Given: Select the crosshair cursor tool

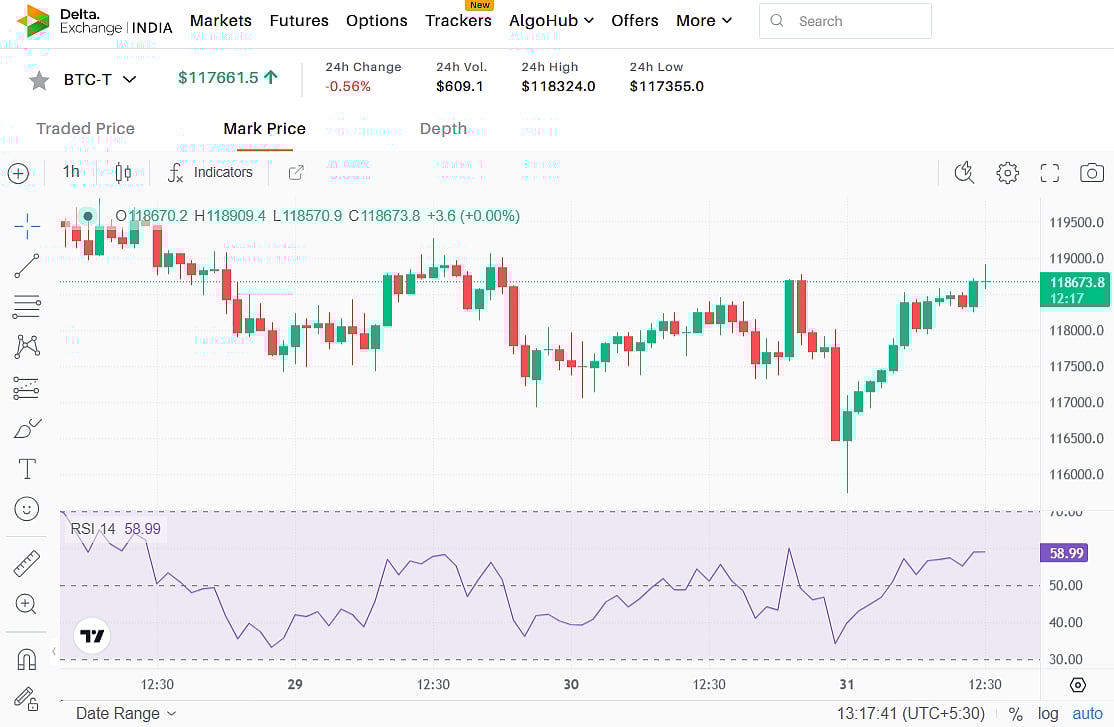Looking at the screenshot, I should (x=26, y=226).
